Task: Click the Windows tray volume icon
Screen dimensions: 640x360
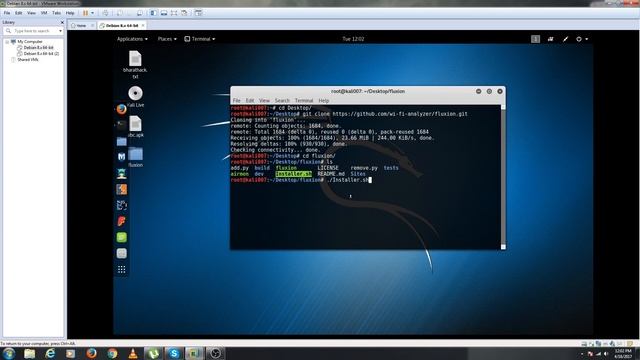Action: 606,354
